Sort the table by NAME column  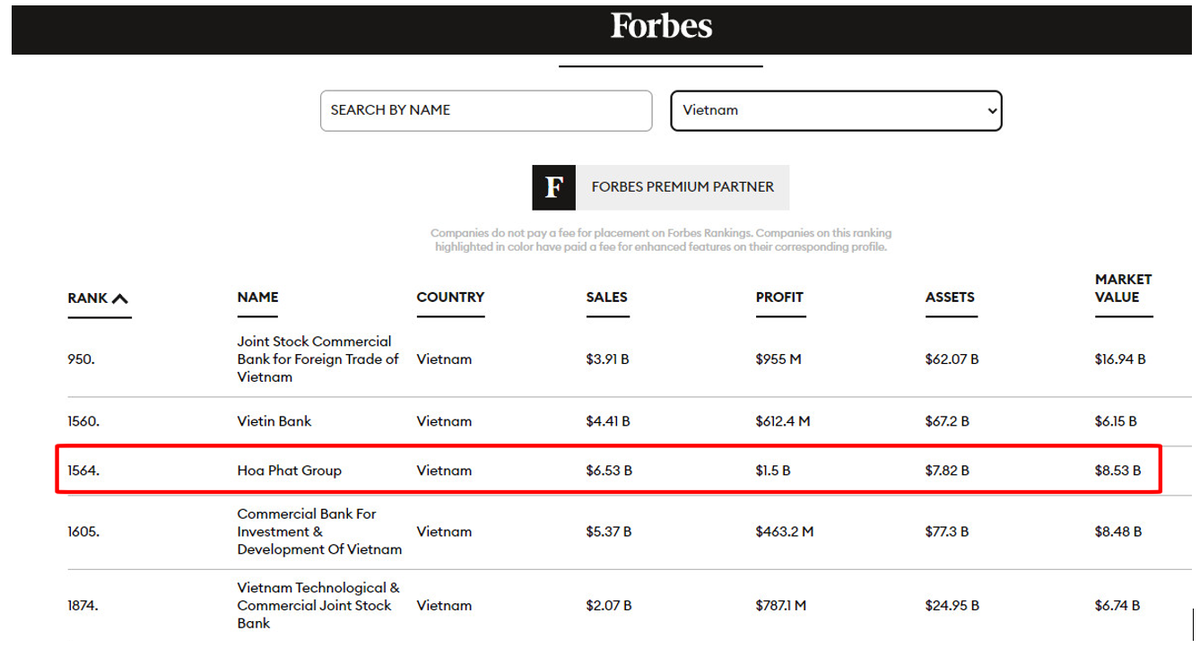258,297
